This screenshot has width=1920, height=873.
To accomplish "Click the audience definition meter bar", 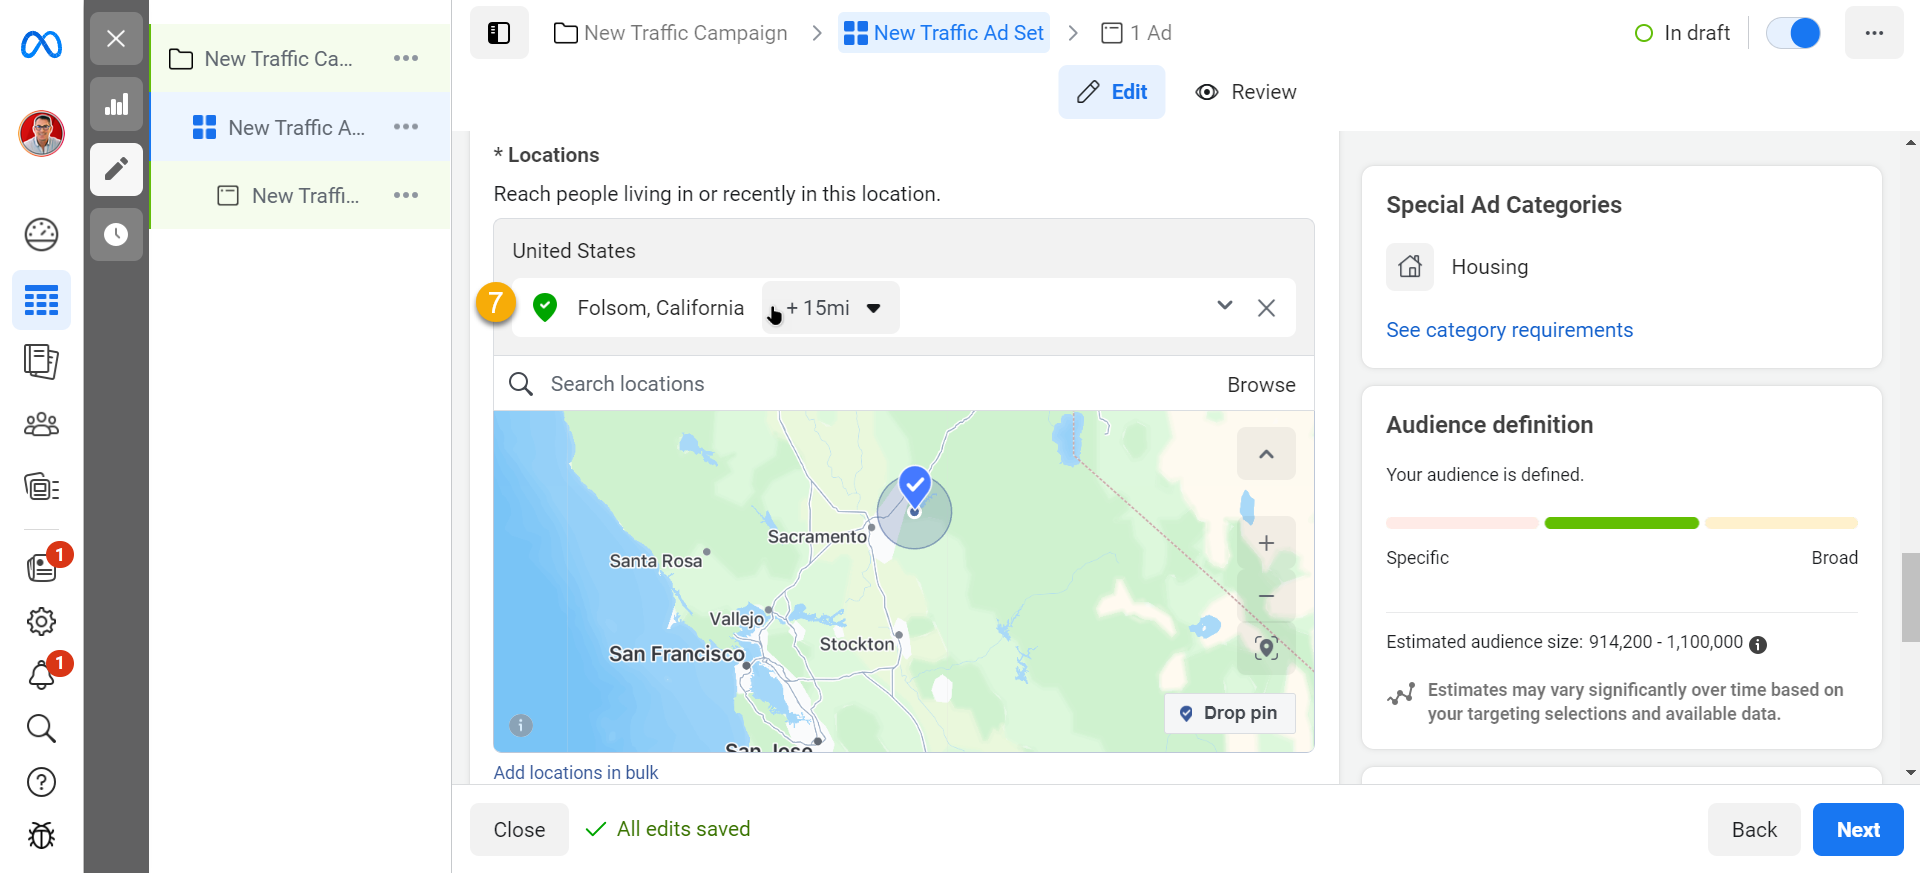I will point(1621,523).
